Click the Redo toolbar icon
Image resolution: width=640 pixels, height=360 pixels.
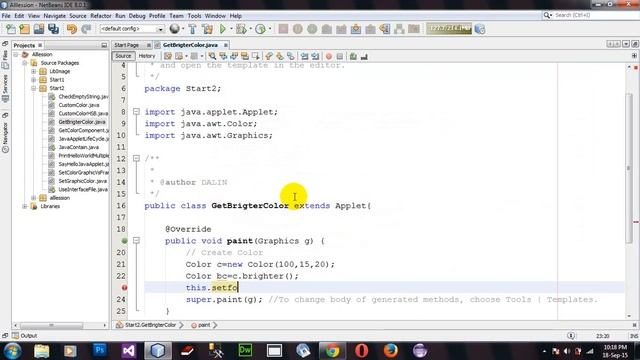(x=86, y=29)
